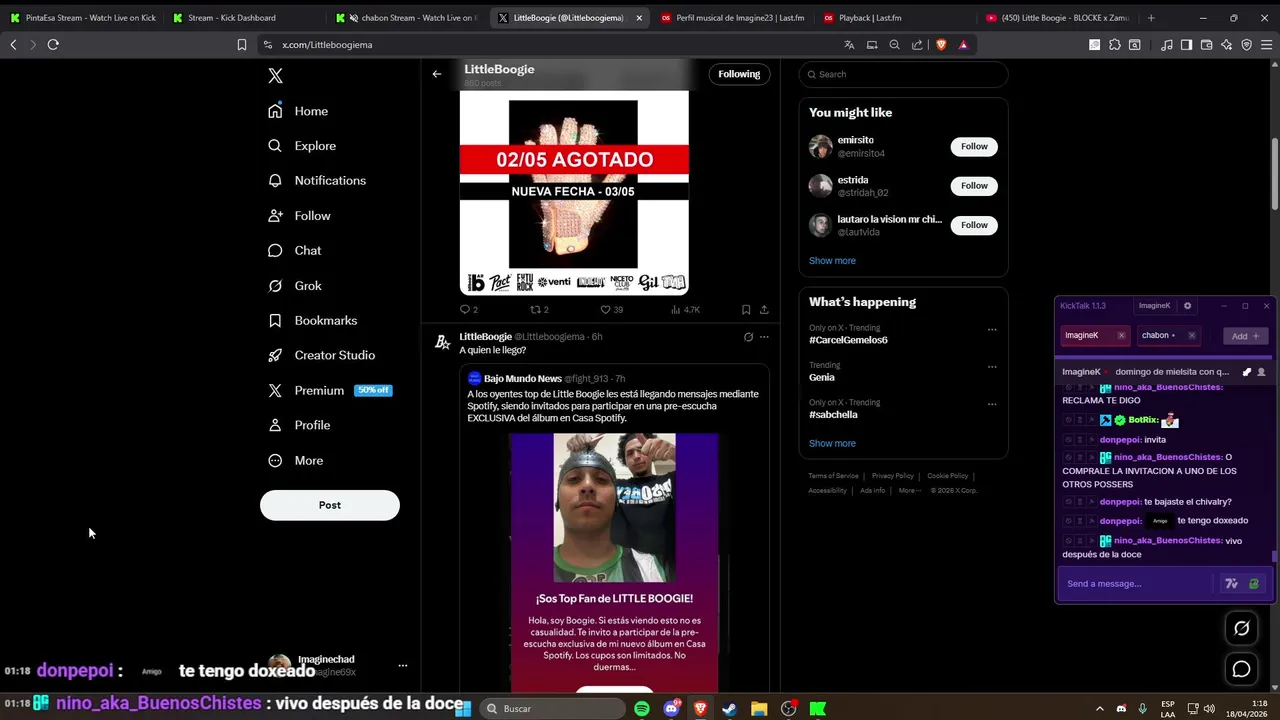Go back with LittleBoogie profile arrow

(437, 74)
